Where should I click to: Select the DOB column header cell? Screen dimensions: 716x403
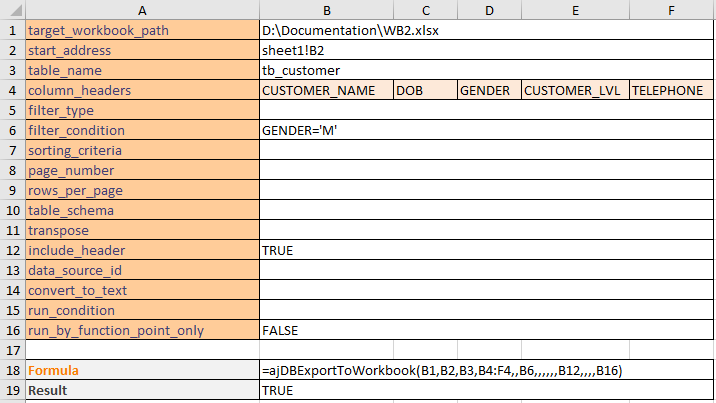[426, 90]
